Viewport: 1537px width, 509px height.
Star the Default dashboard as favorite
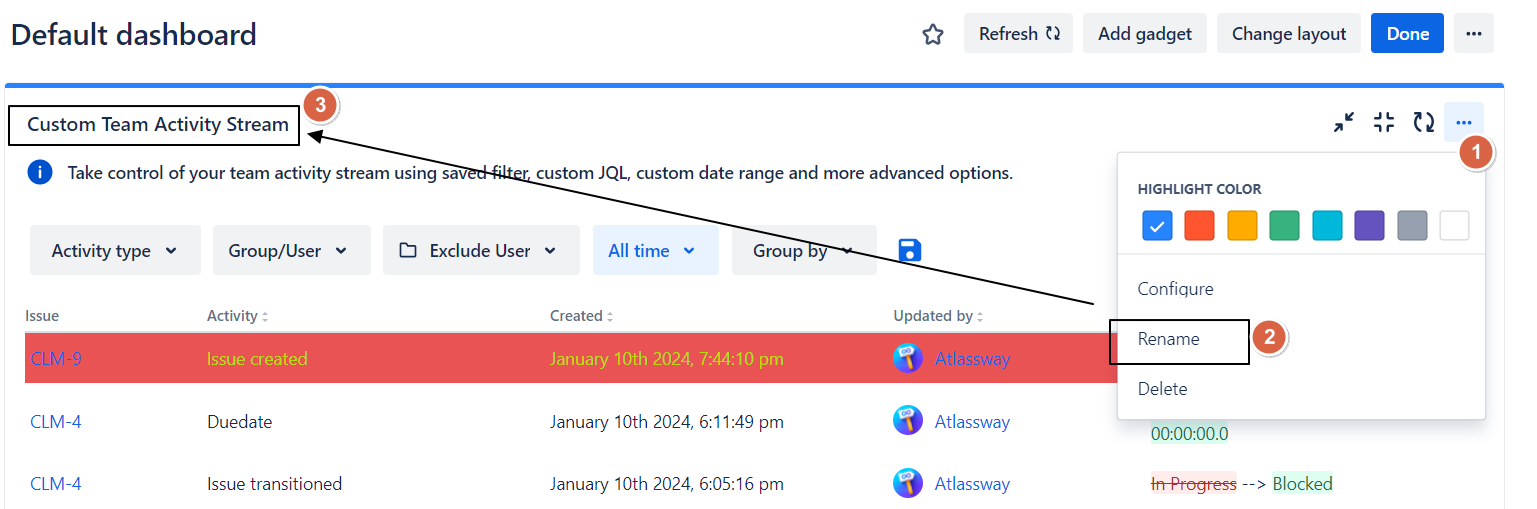tap(932, 35)
